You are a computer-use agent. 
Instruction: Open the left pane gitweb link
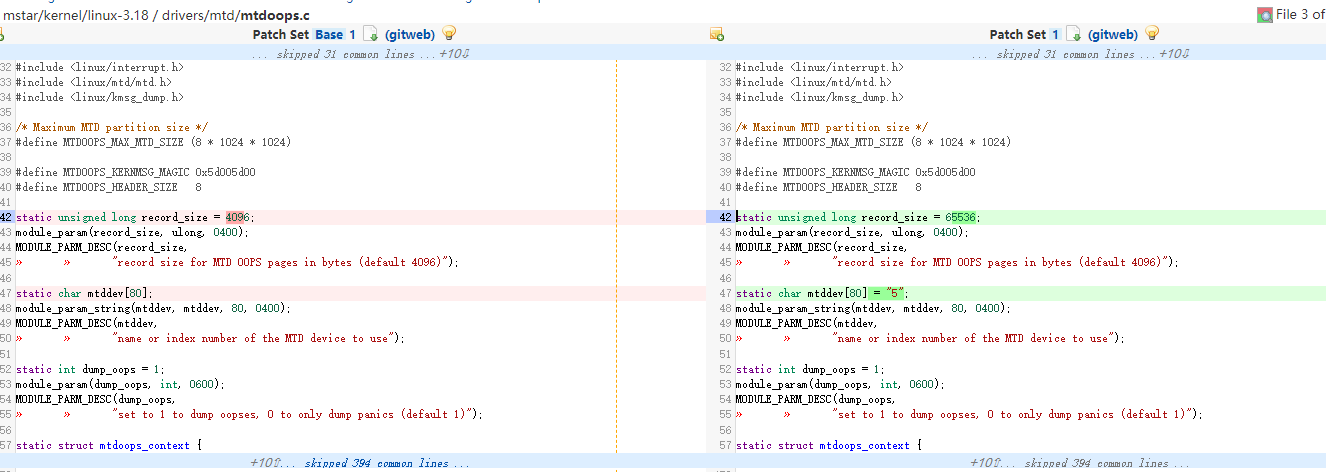[x=411, y=34]
